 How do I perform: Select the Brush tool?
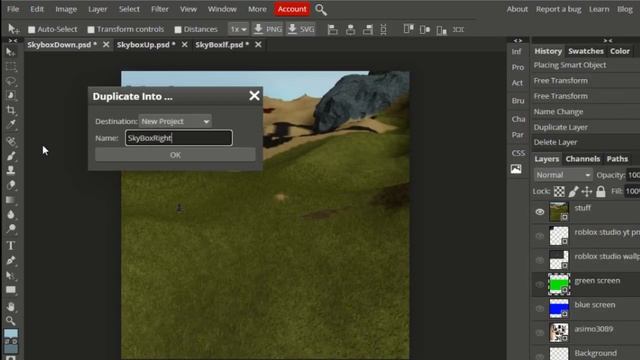click(x=11, y=156)
